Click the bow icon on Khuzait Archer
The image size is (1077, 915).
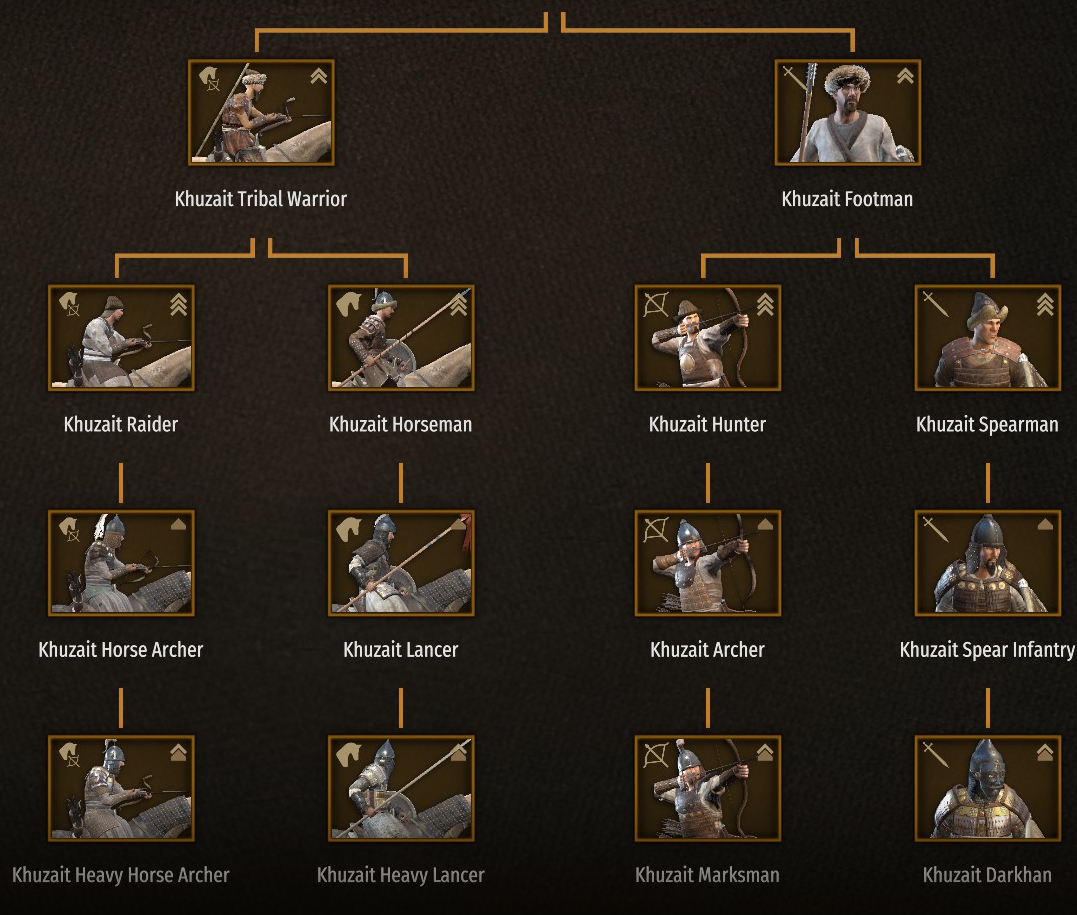click(x=655, y=530)
